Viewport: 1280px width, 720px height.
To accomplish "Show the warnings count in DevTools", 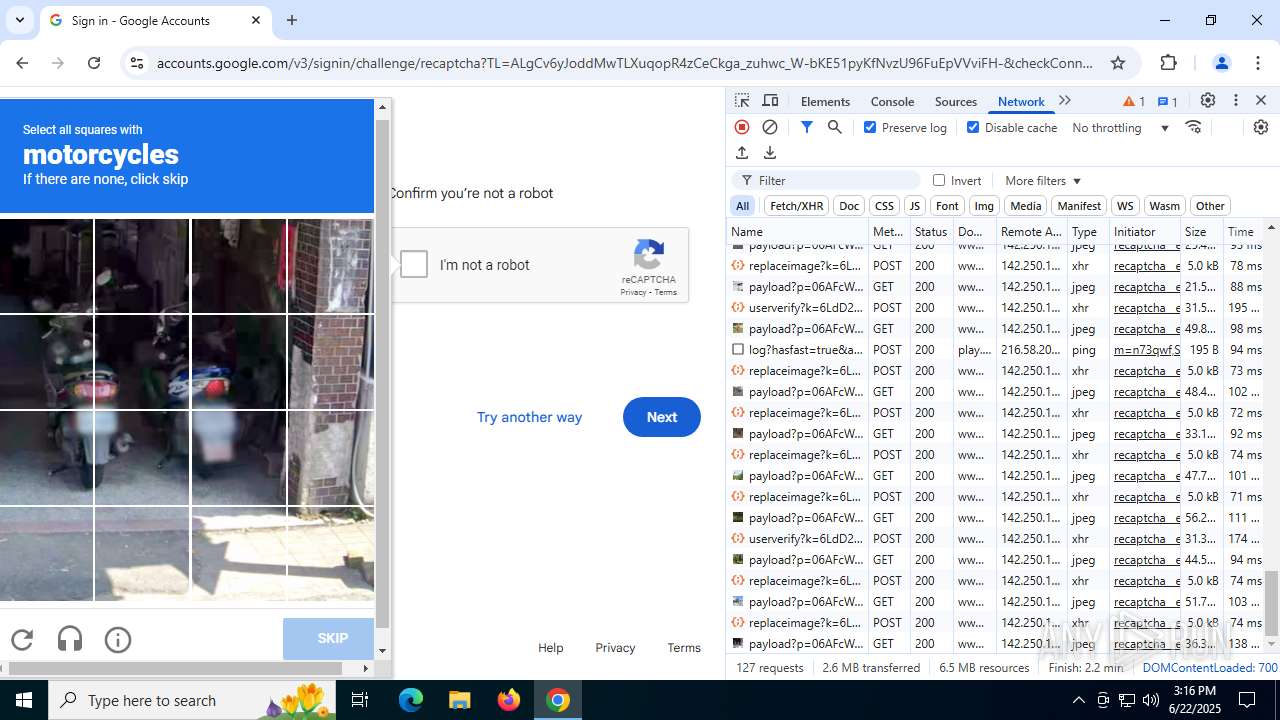I will tap(1134, 101).
